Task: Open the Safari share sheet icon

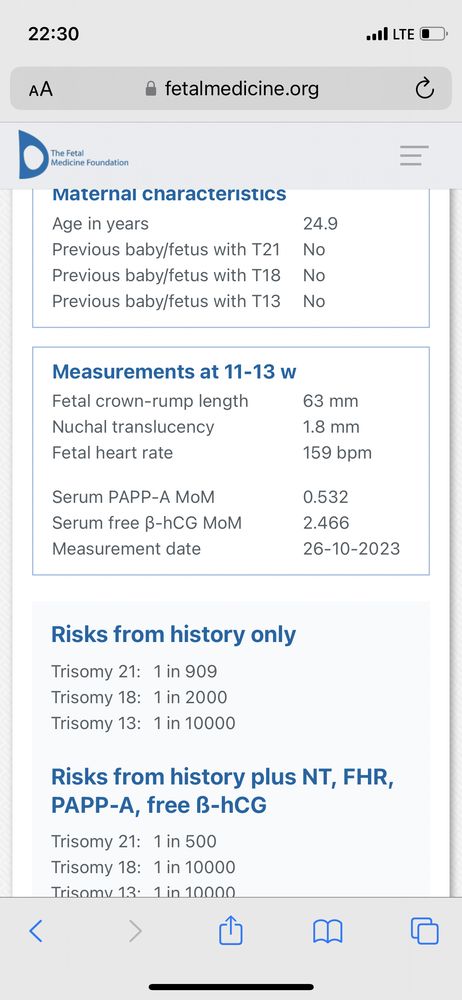Action: [231, 930]
